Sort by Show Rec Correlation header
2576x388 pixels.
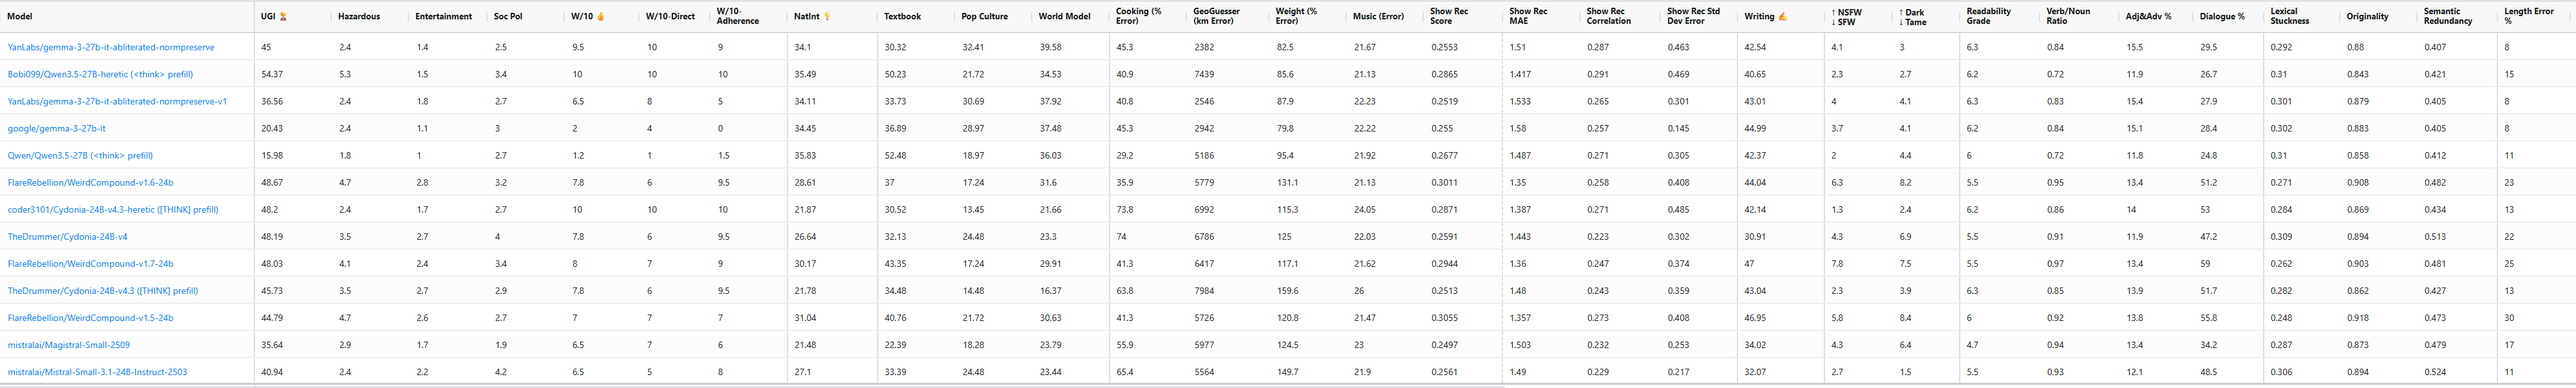[1607, 16]
